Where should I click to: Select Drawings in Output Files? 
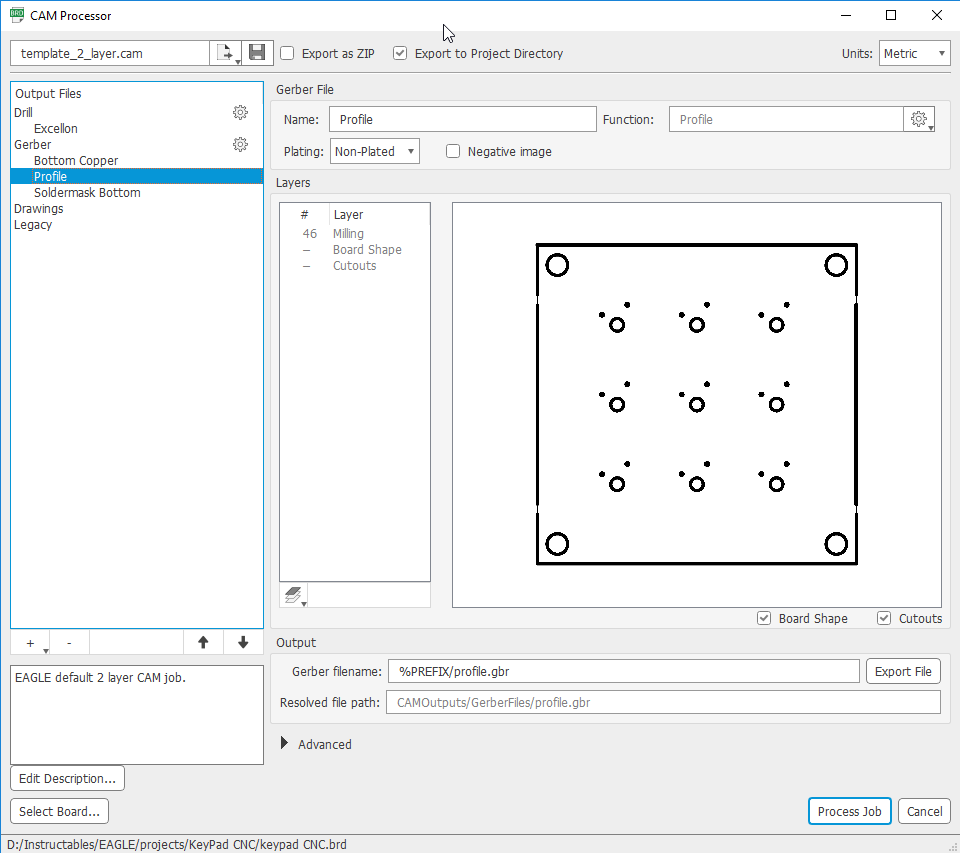point(39,208)
